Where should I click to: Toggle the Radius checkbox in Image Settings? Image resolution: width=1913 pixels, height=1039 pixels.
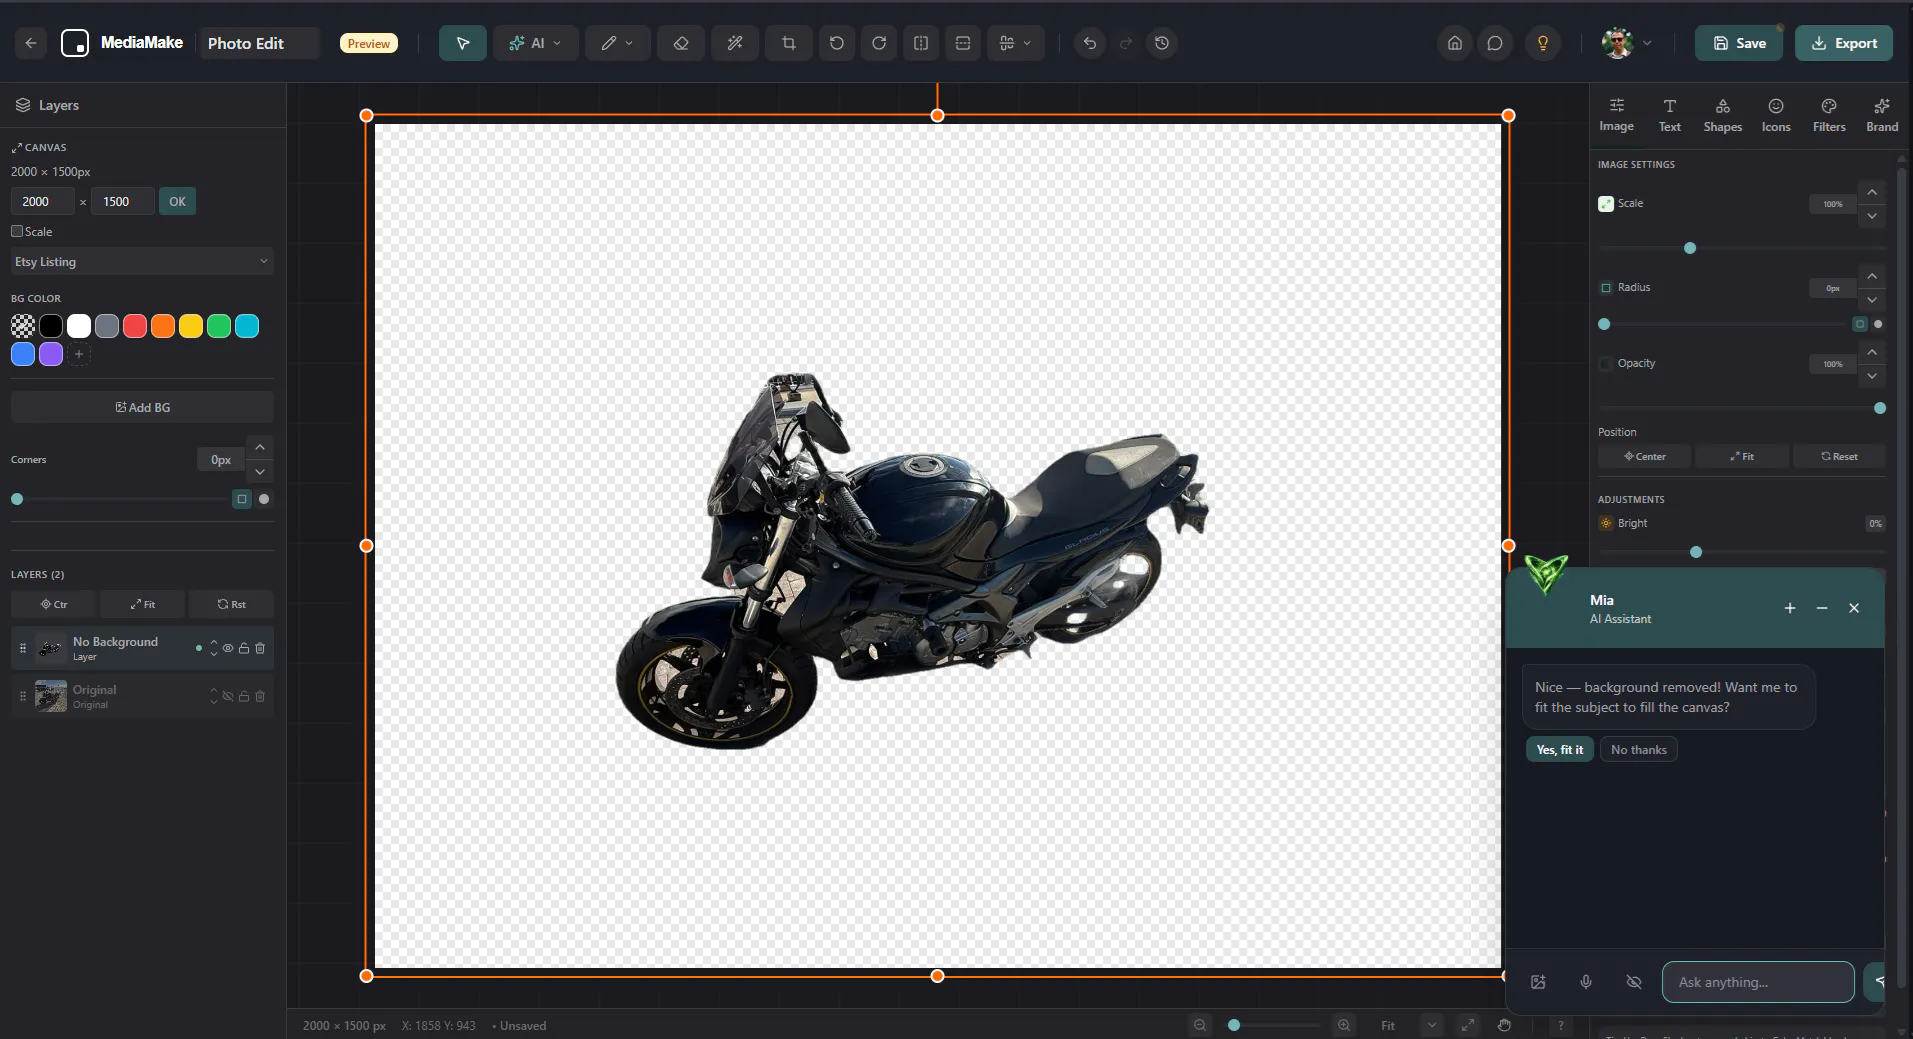(x=1606, y=288)
